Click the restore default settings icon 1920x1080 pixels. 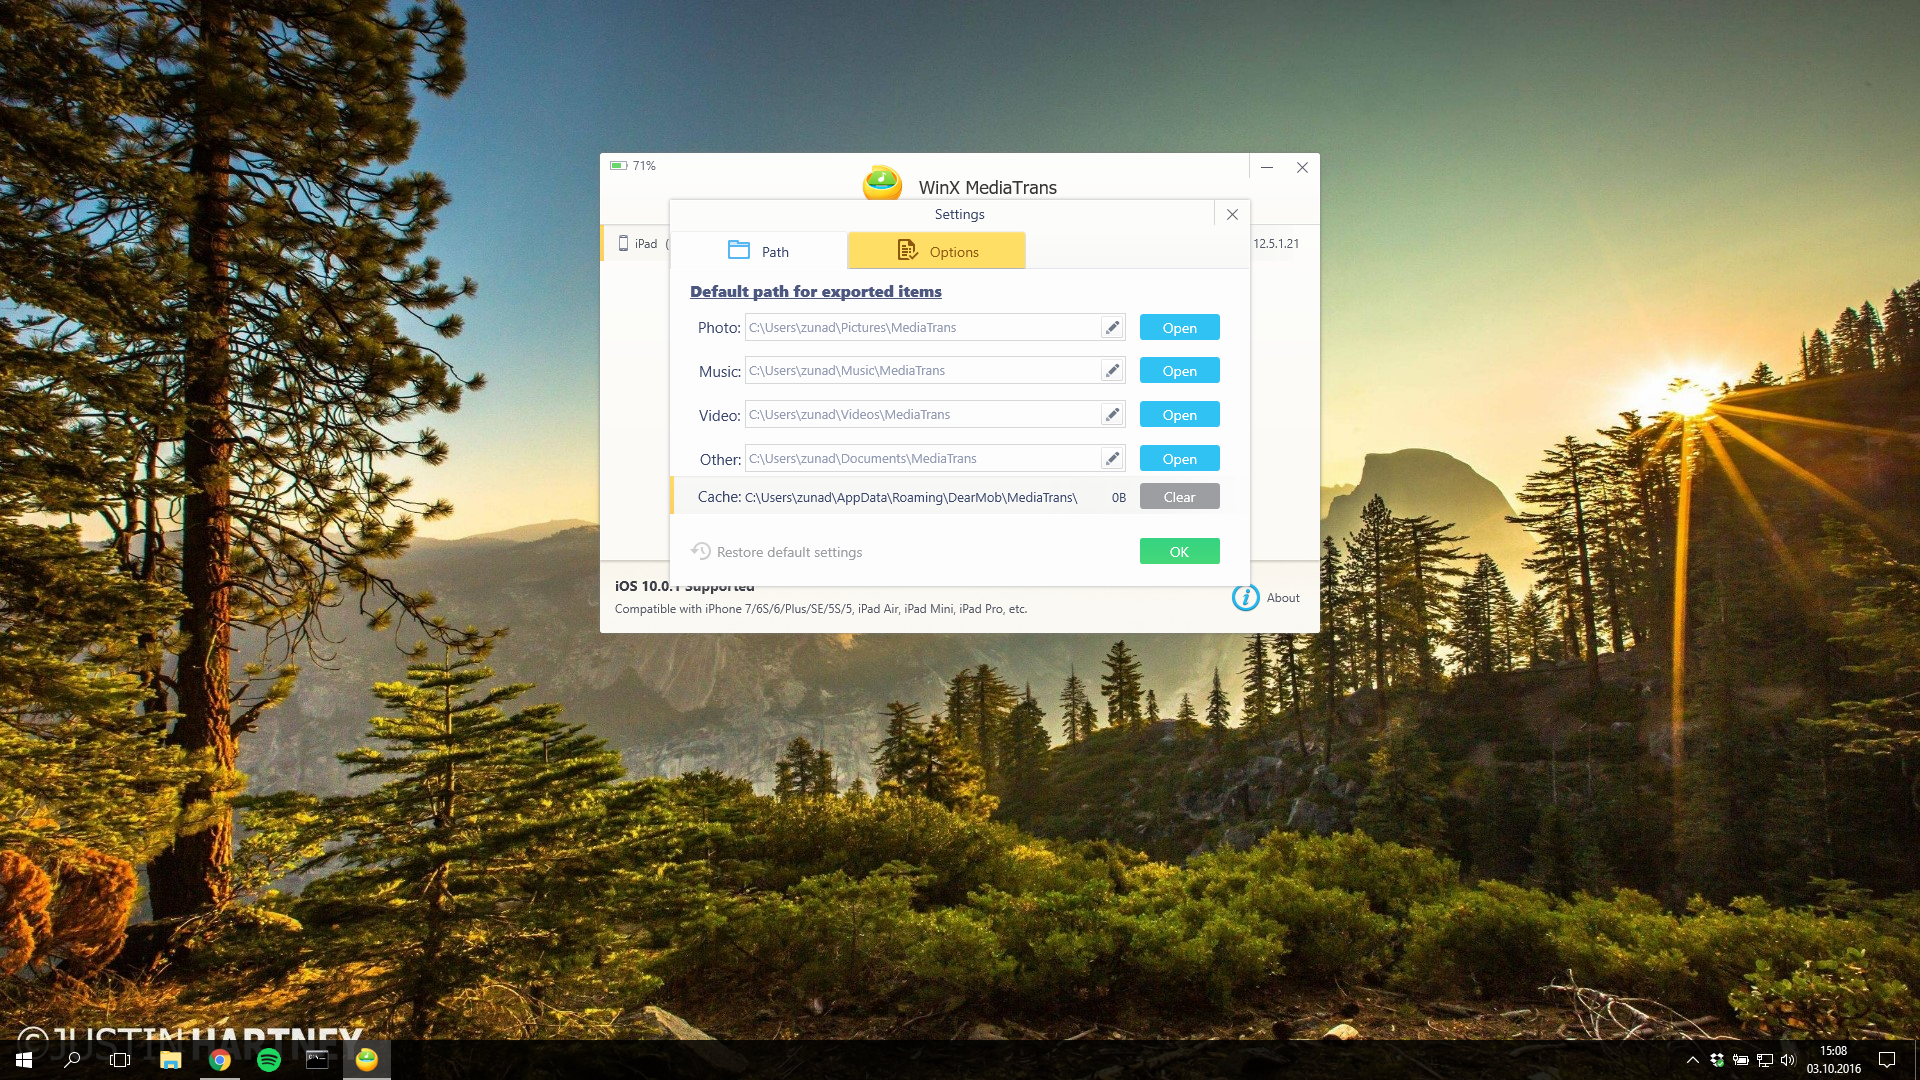(x=701, y=552)
